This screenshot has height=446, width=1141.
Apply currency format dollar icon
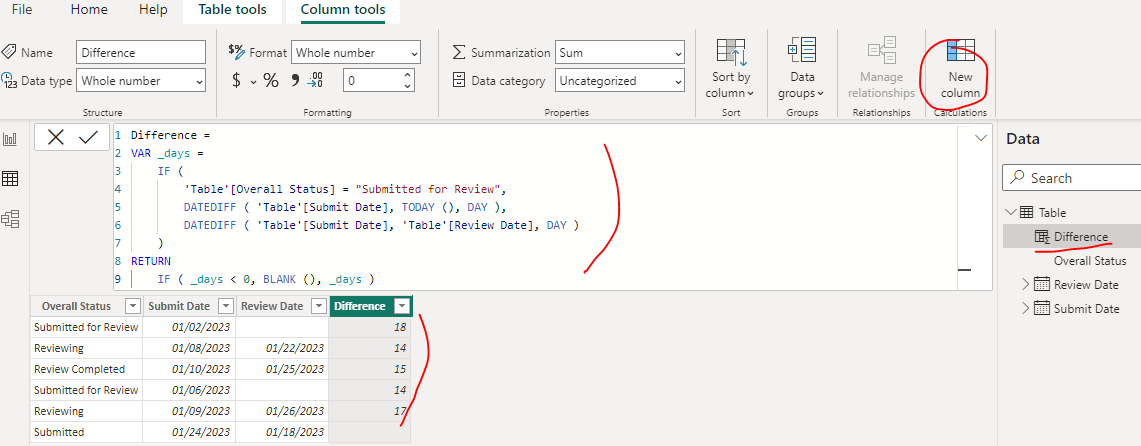tap(236, 81)
